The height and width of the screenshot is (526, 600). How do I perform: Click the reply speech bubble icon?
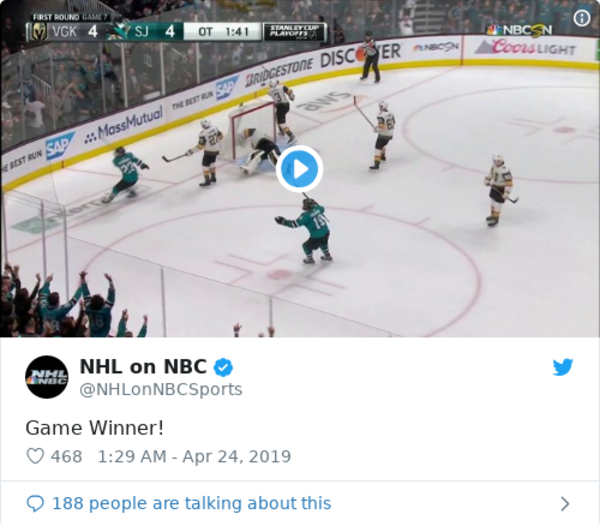click(x=35, y=503)
